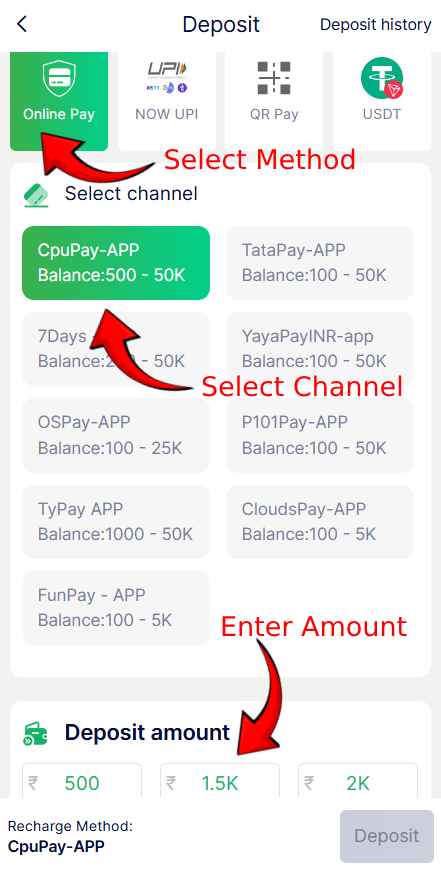Select the P101Pay-APP channel
The height and width of the screenshot is (871, 441).
(x=320, y=436)
